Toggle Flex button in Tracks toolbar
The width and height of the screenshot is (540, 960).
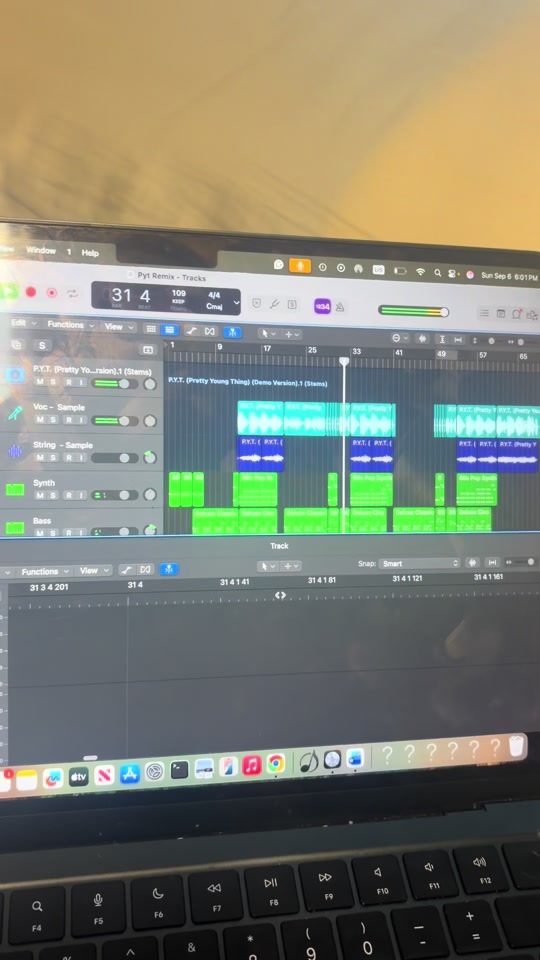click(x=210, y=331)
